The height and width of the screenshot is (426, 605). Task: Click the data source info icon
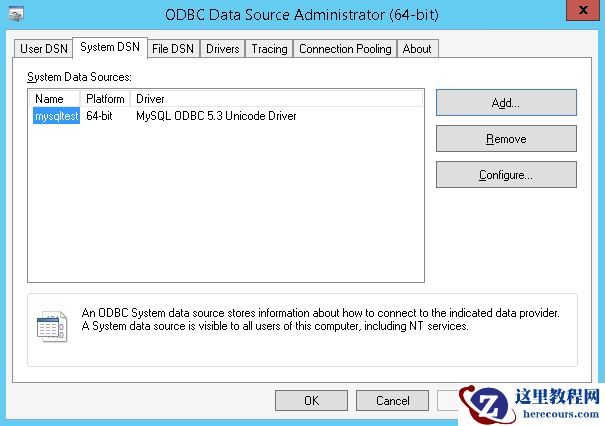point(51,325)
